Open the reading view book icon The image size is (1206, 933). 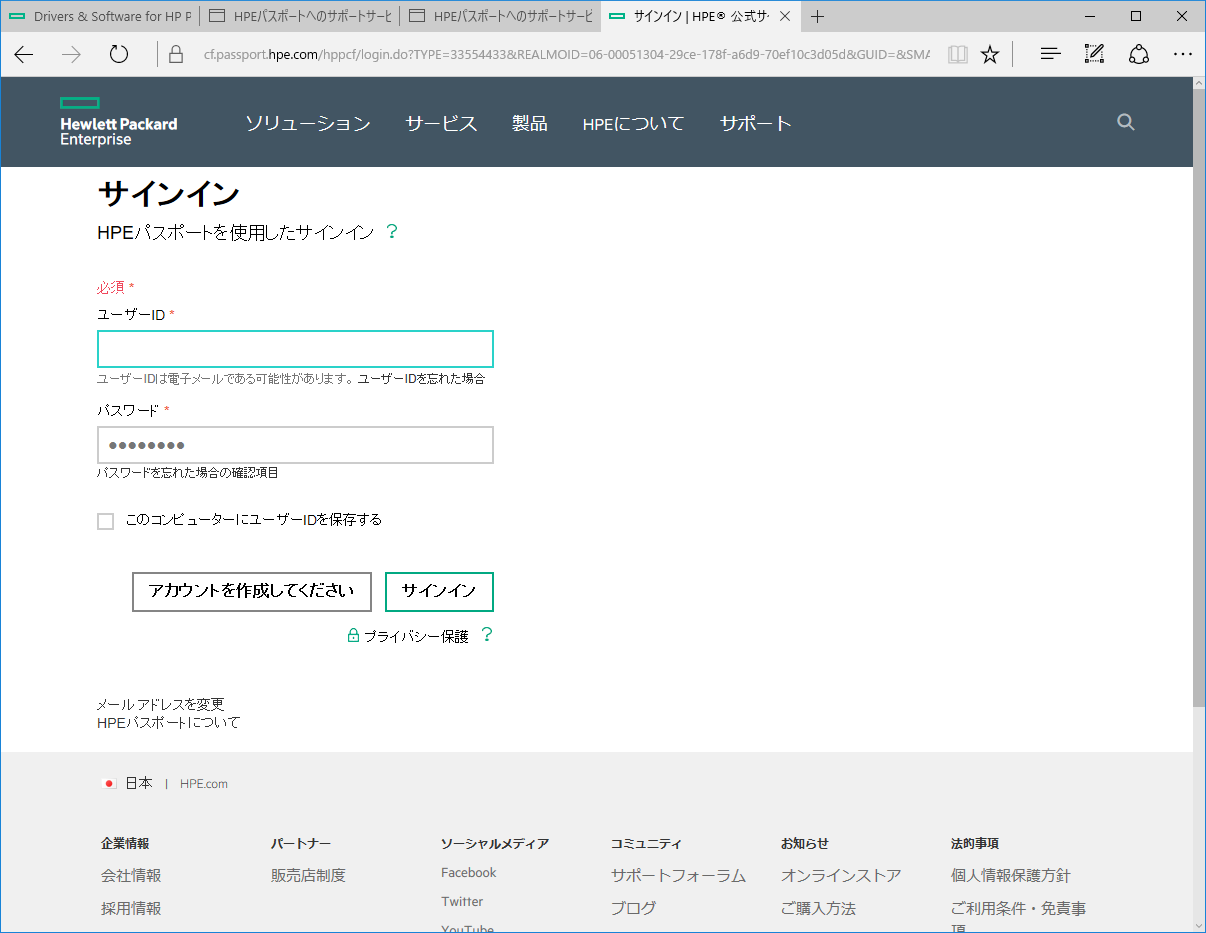coord(958,55)
